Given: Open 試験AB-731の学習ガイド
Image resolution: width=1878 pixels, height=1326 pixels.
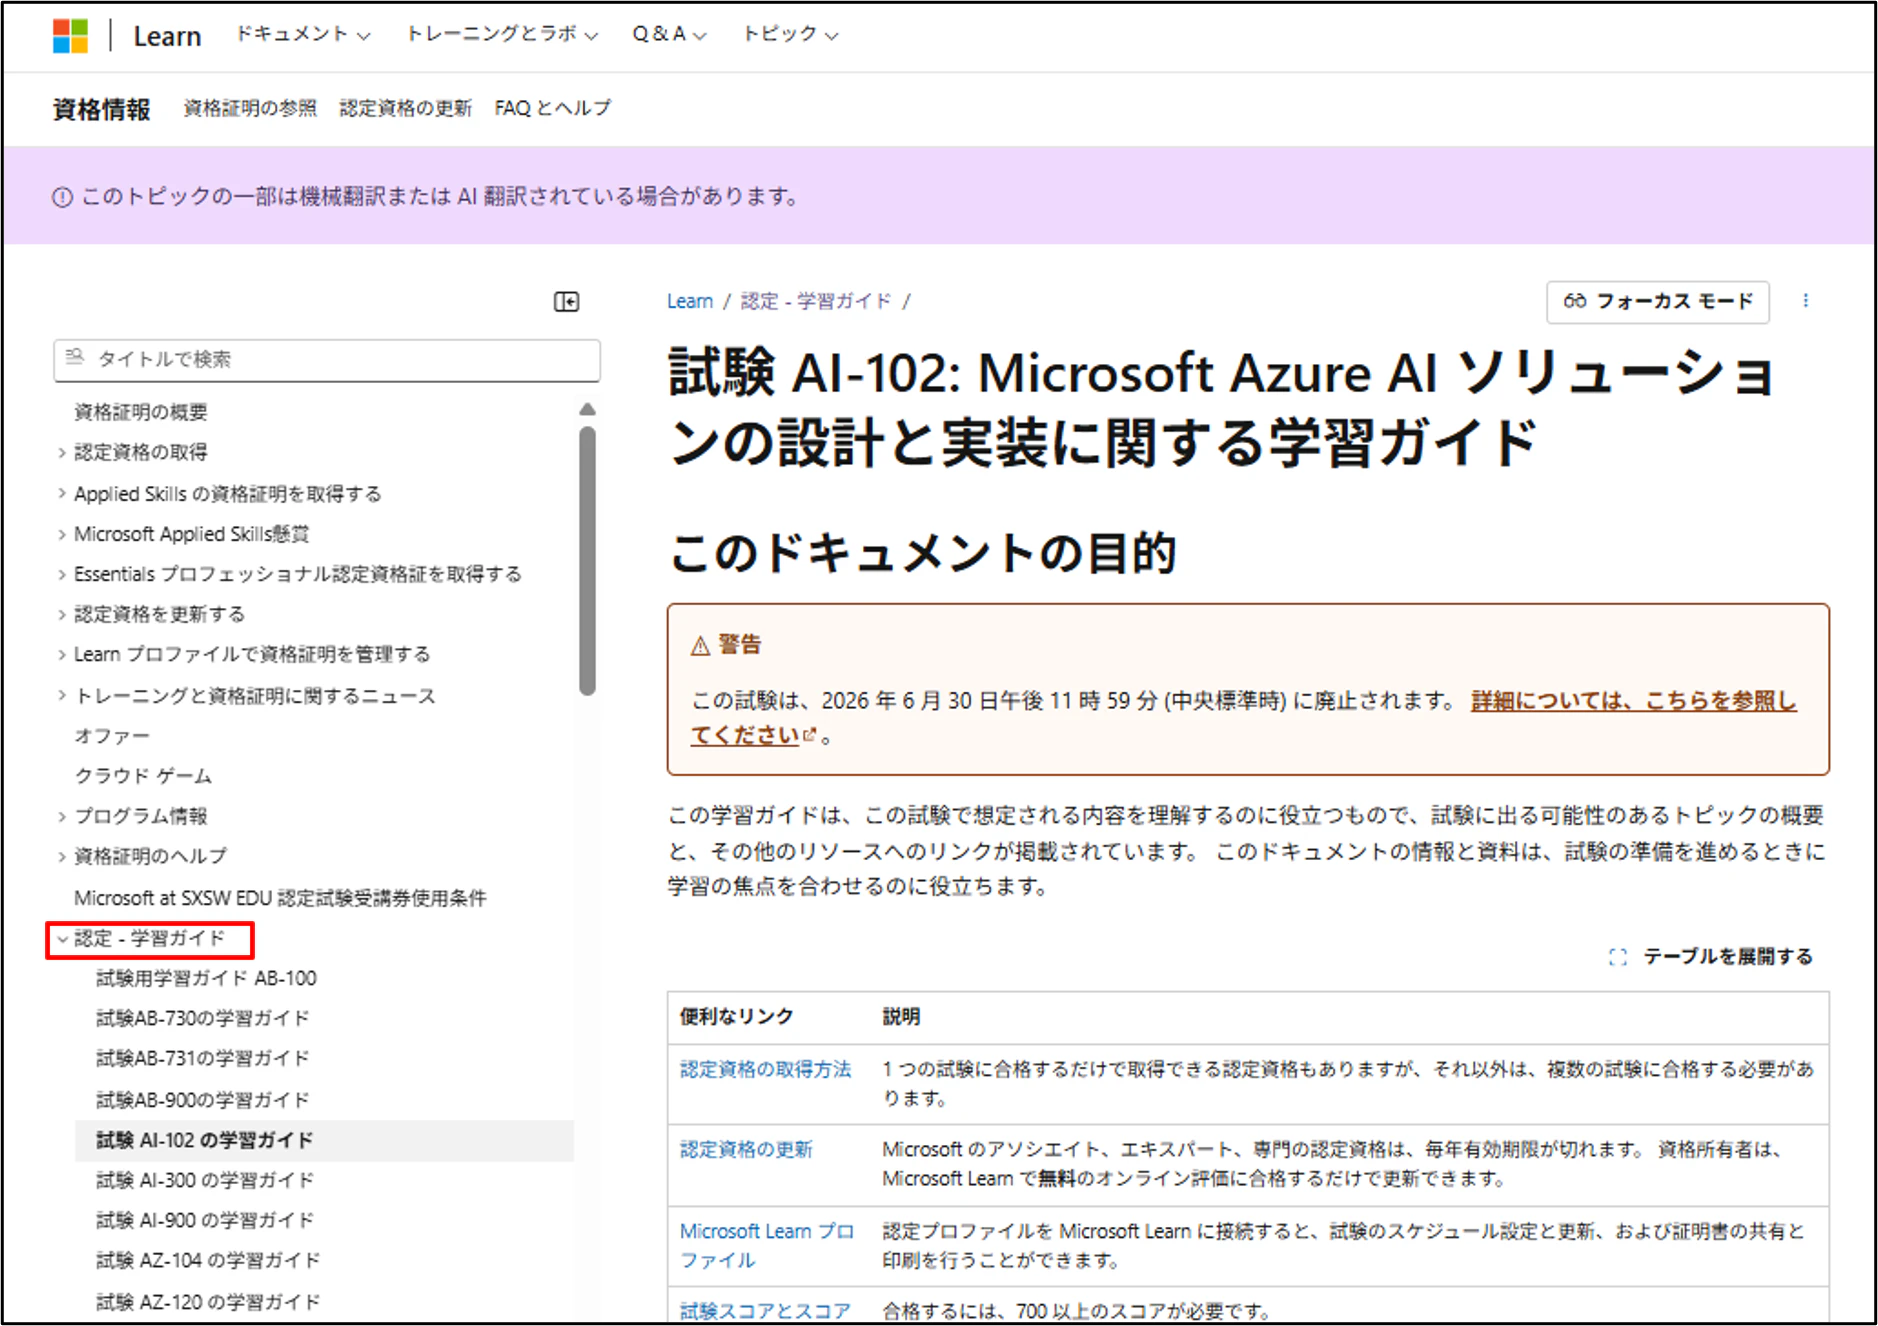Looking at the screenshot, I should 203,1058.
